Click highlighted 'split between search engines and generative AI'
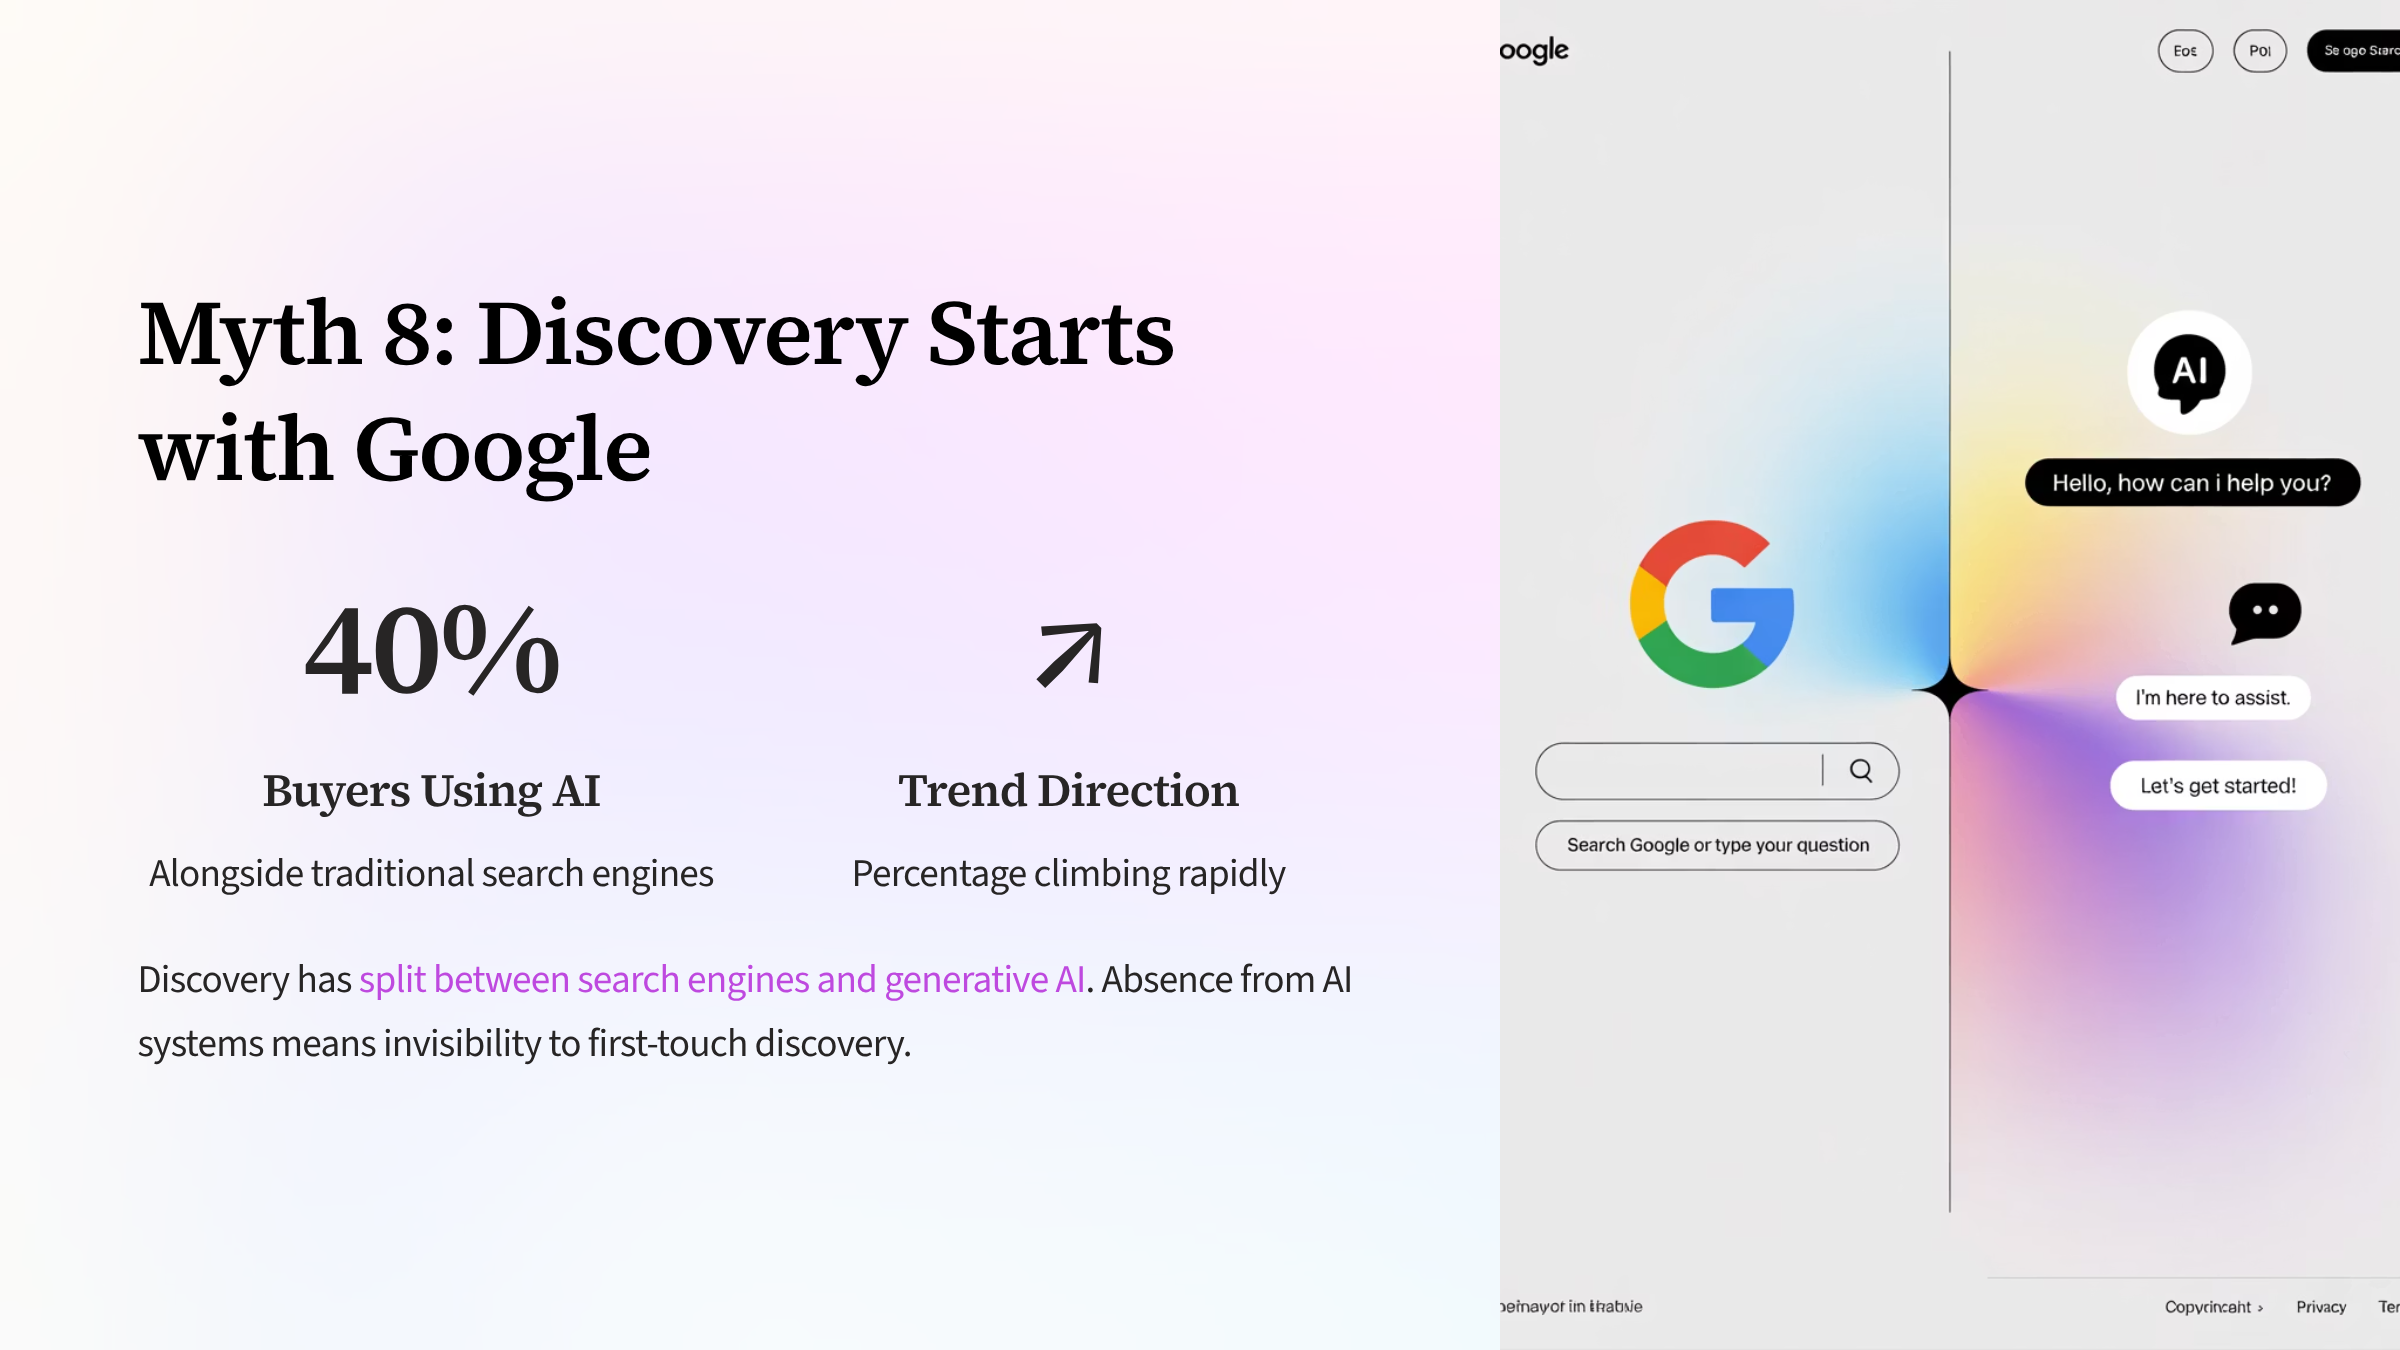The image size is (2400, 1350). click(x=722, y=980)
